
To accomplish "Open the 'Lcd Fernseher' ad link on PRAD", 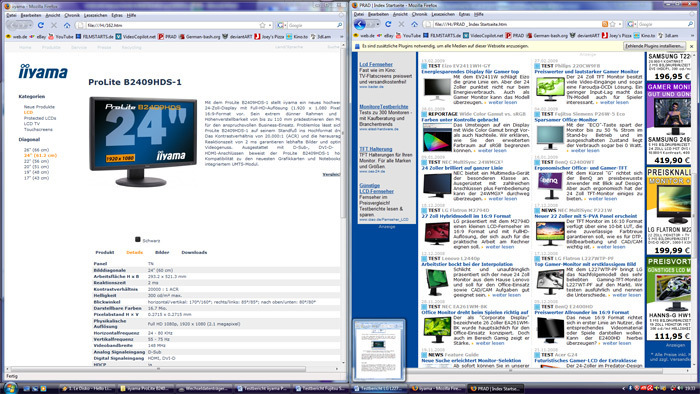I will 376,64.
